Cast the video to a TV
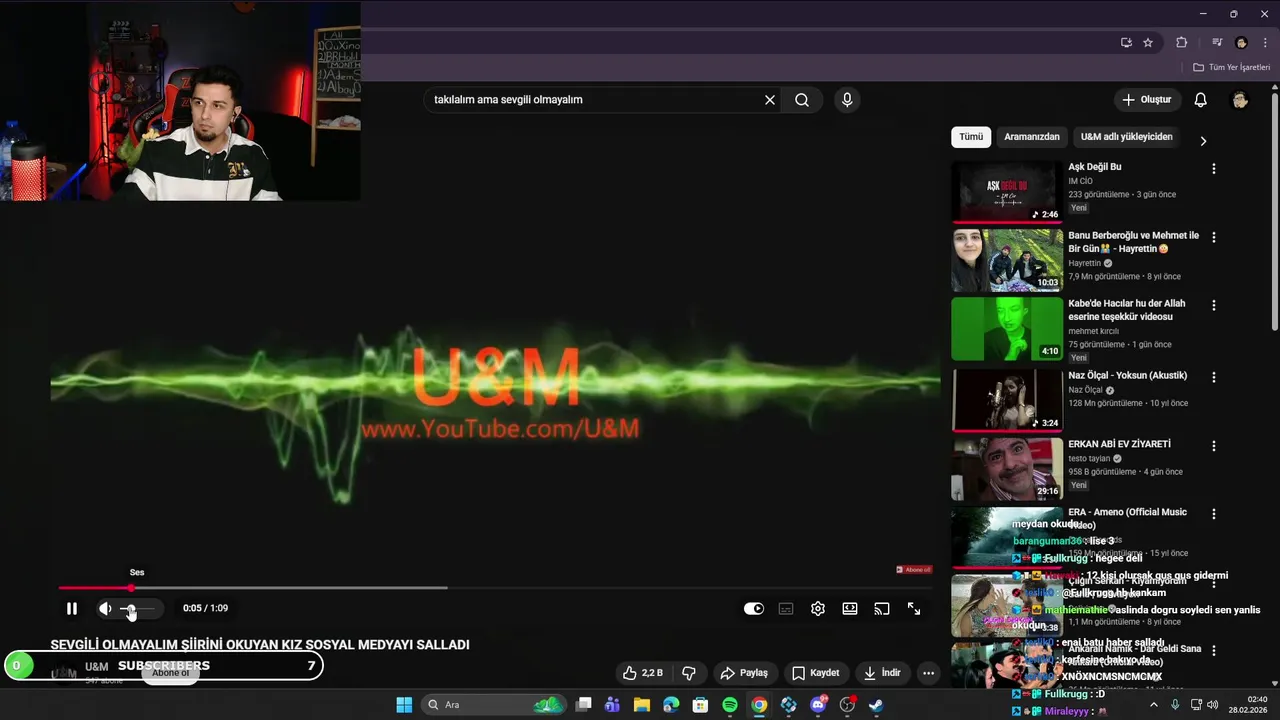 (x=882, y=608)
